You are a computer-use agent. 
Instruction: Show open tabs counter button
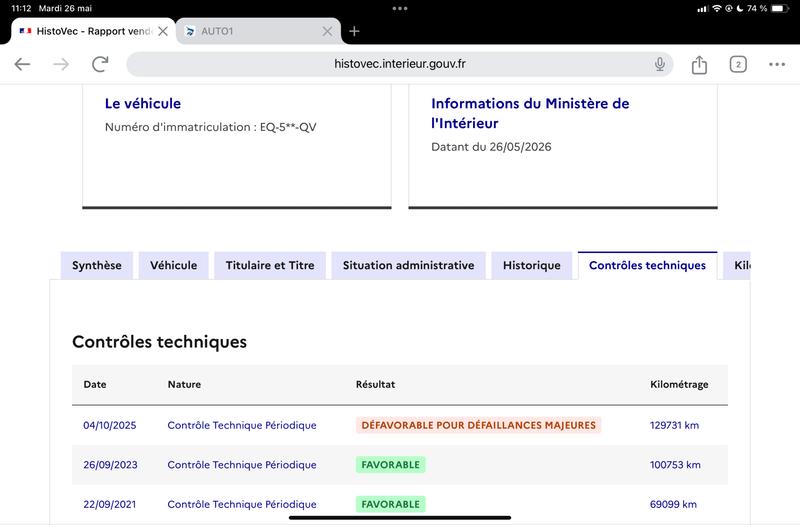[738, 64]
